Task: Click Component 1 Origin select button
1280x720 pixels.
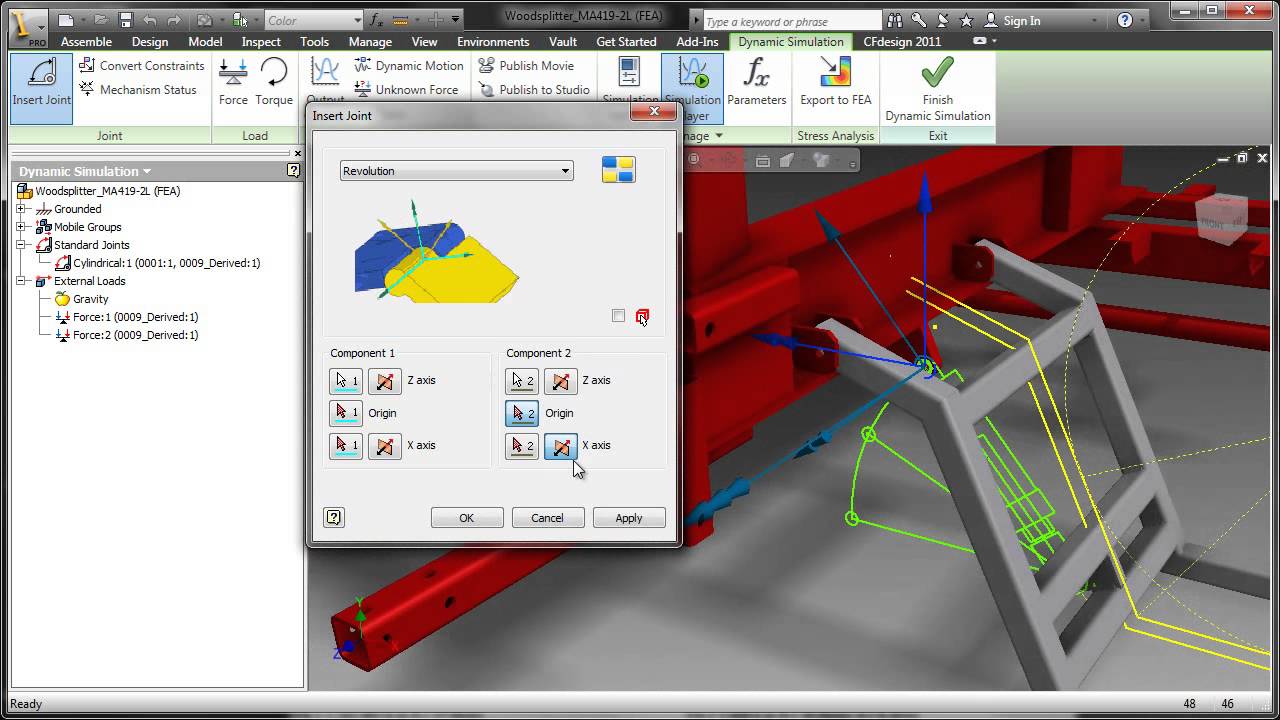Action: click(346, 413)
